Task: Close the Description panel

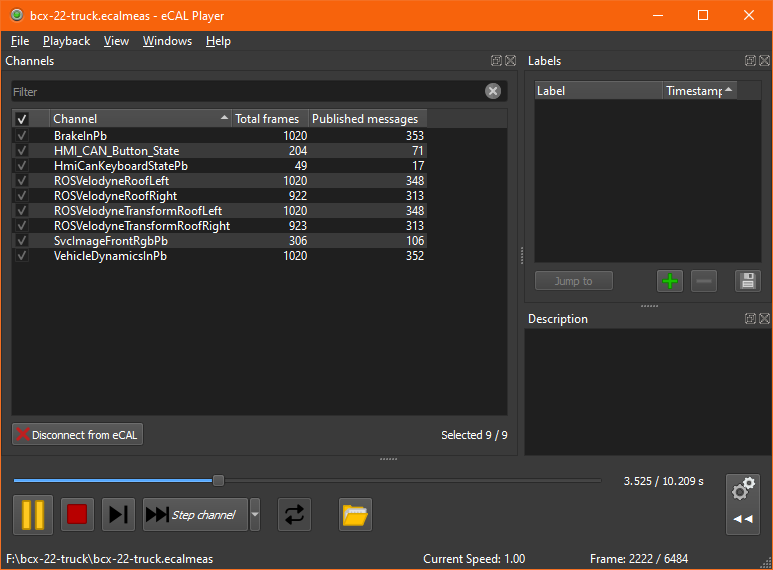Action: pos(765,319)
